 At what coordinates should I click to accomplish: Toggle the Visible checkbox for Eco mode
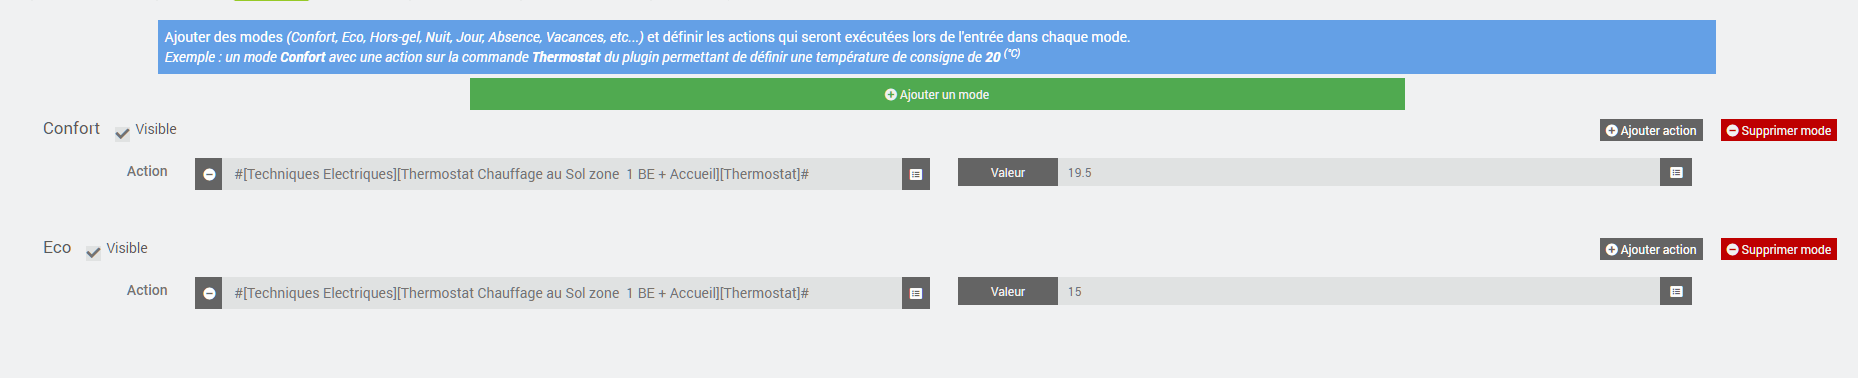[x=93, y=252]
